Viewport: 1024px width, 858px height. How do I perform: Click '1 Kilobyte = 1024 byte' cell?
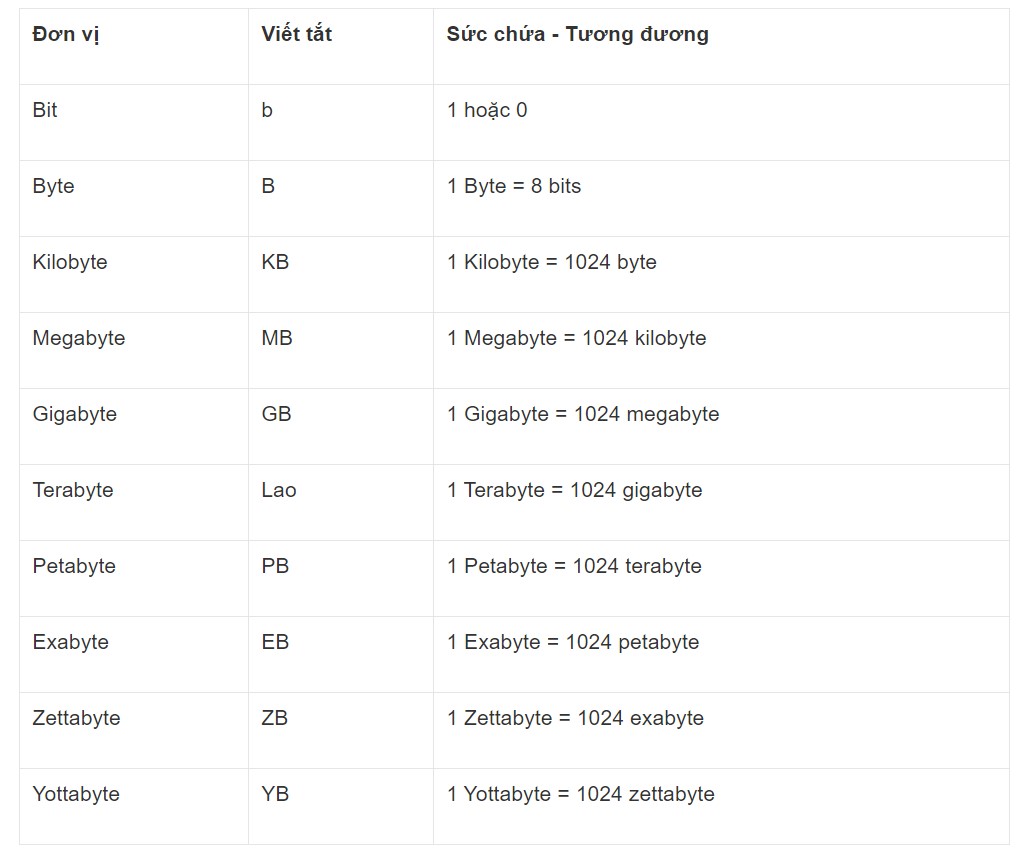pyautogui.click(x=552, y=263)
